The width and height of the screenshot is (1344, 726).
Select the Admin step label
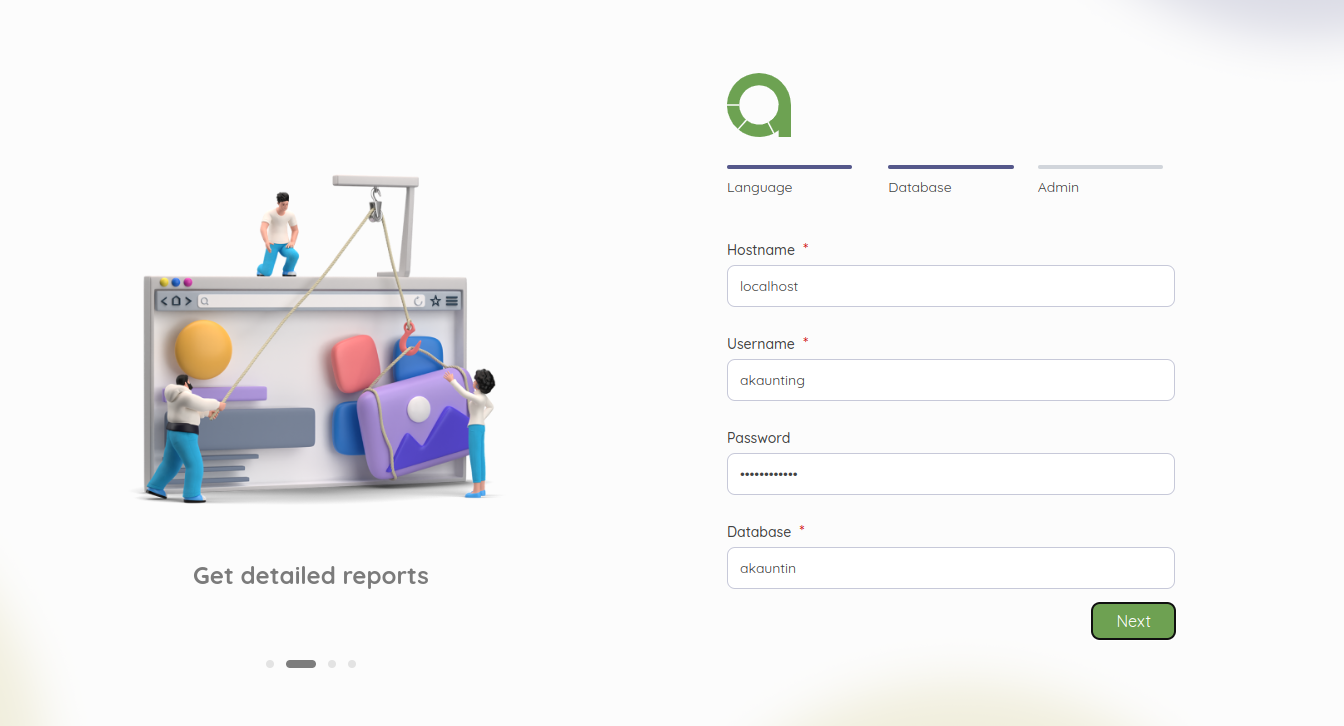(1058, 188)
